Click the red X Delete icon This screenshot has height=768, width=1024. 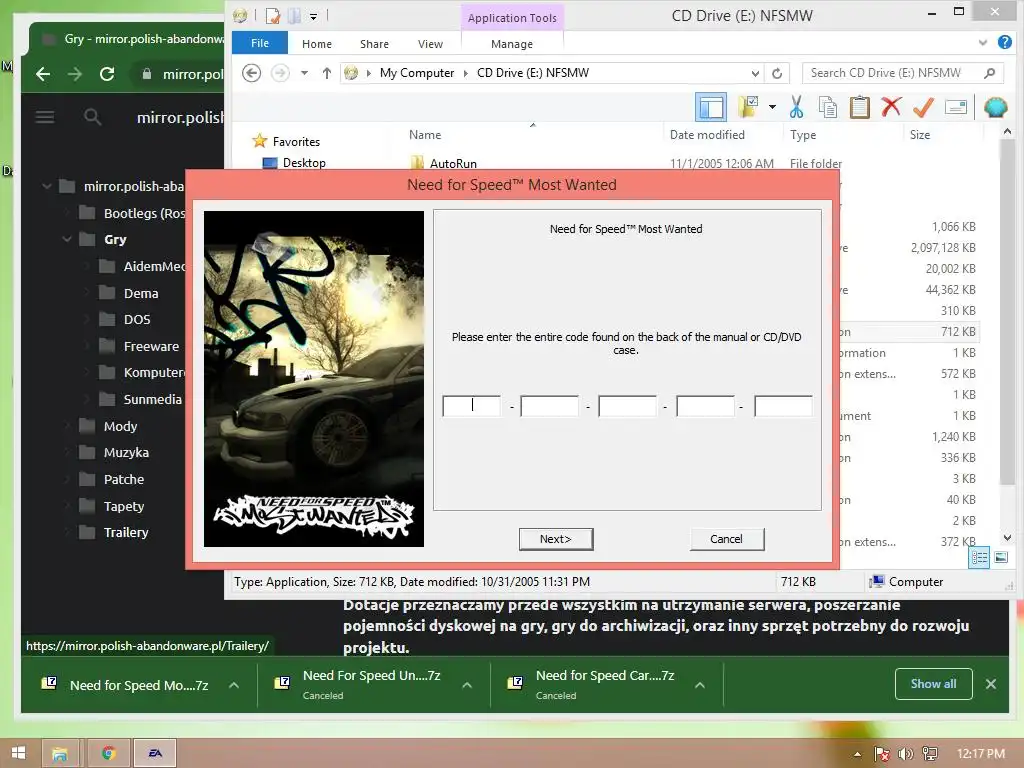pos(891,106)
